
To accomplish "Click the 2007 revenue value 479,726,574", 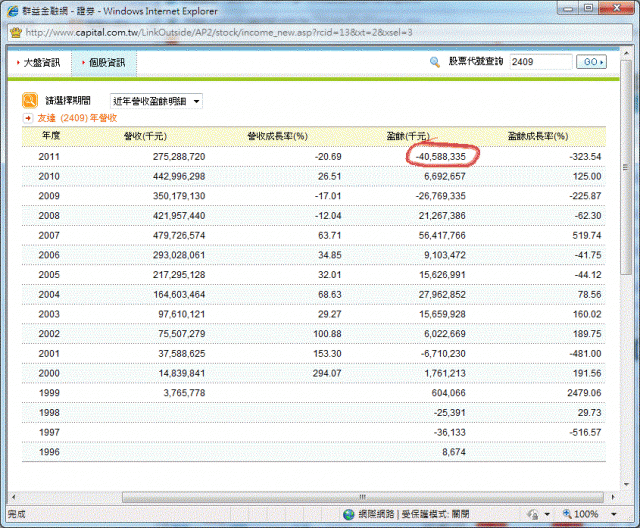I will coord(179,235).
